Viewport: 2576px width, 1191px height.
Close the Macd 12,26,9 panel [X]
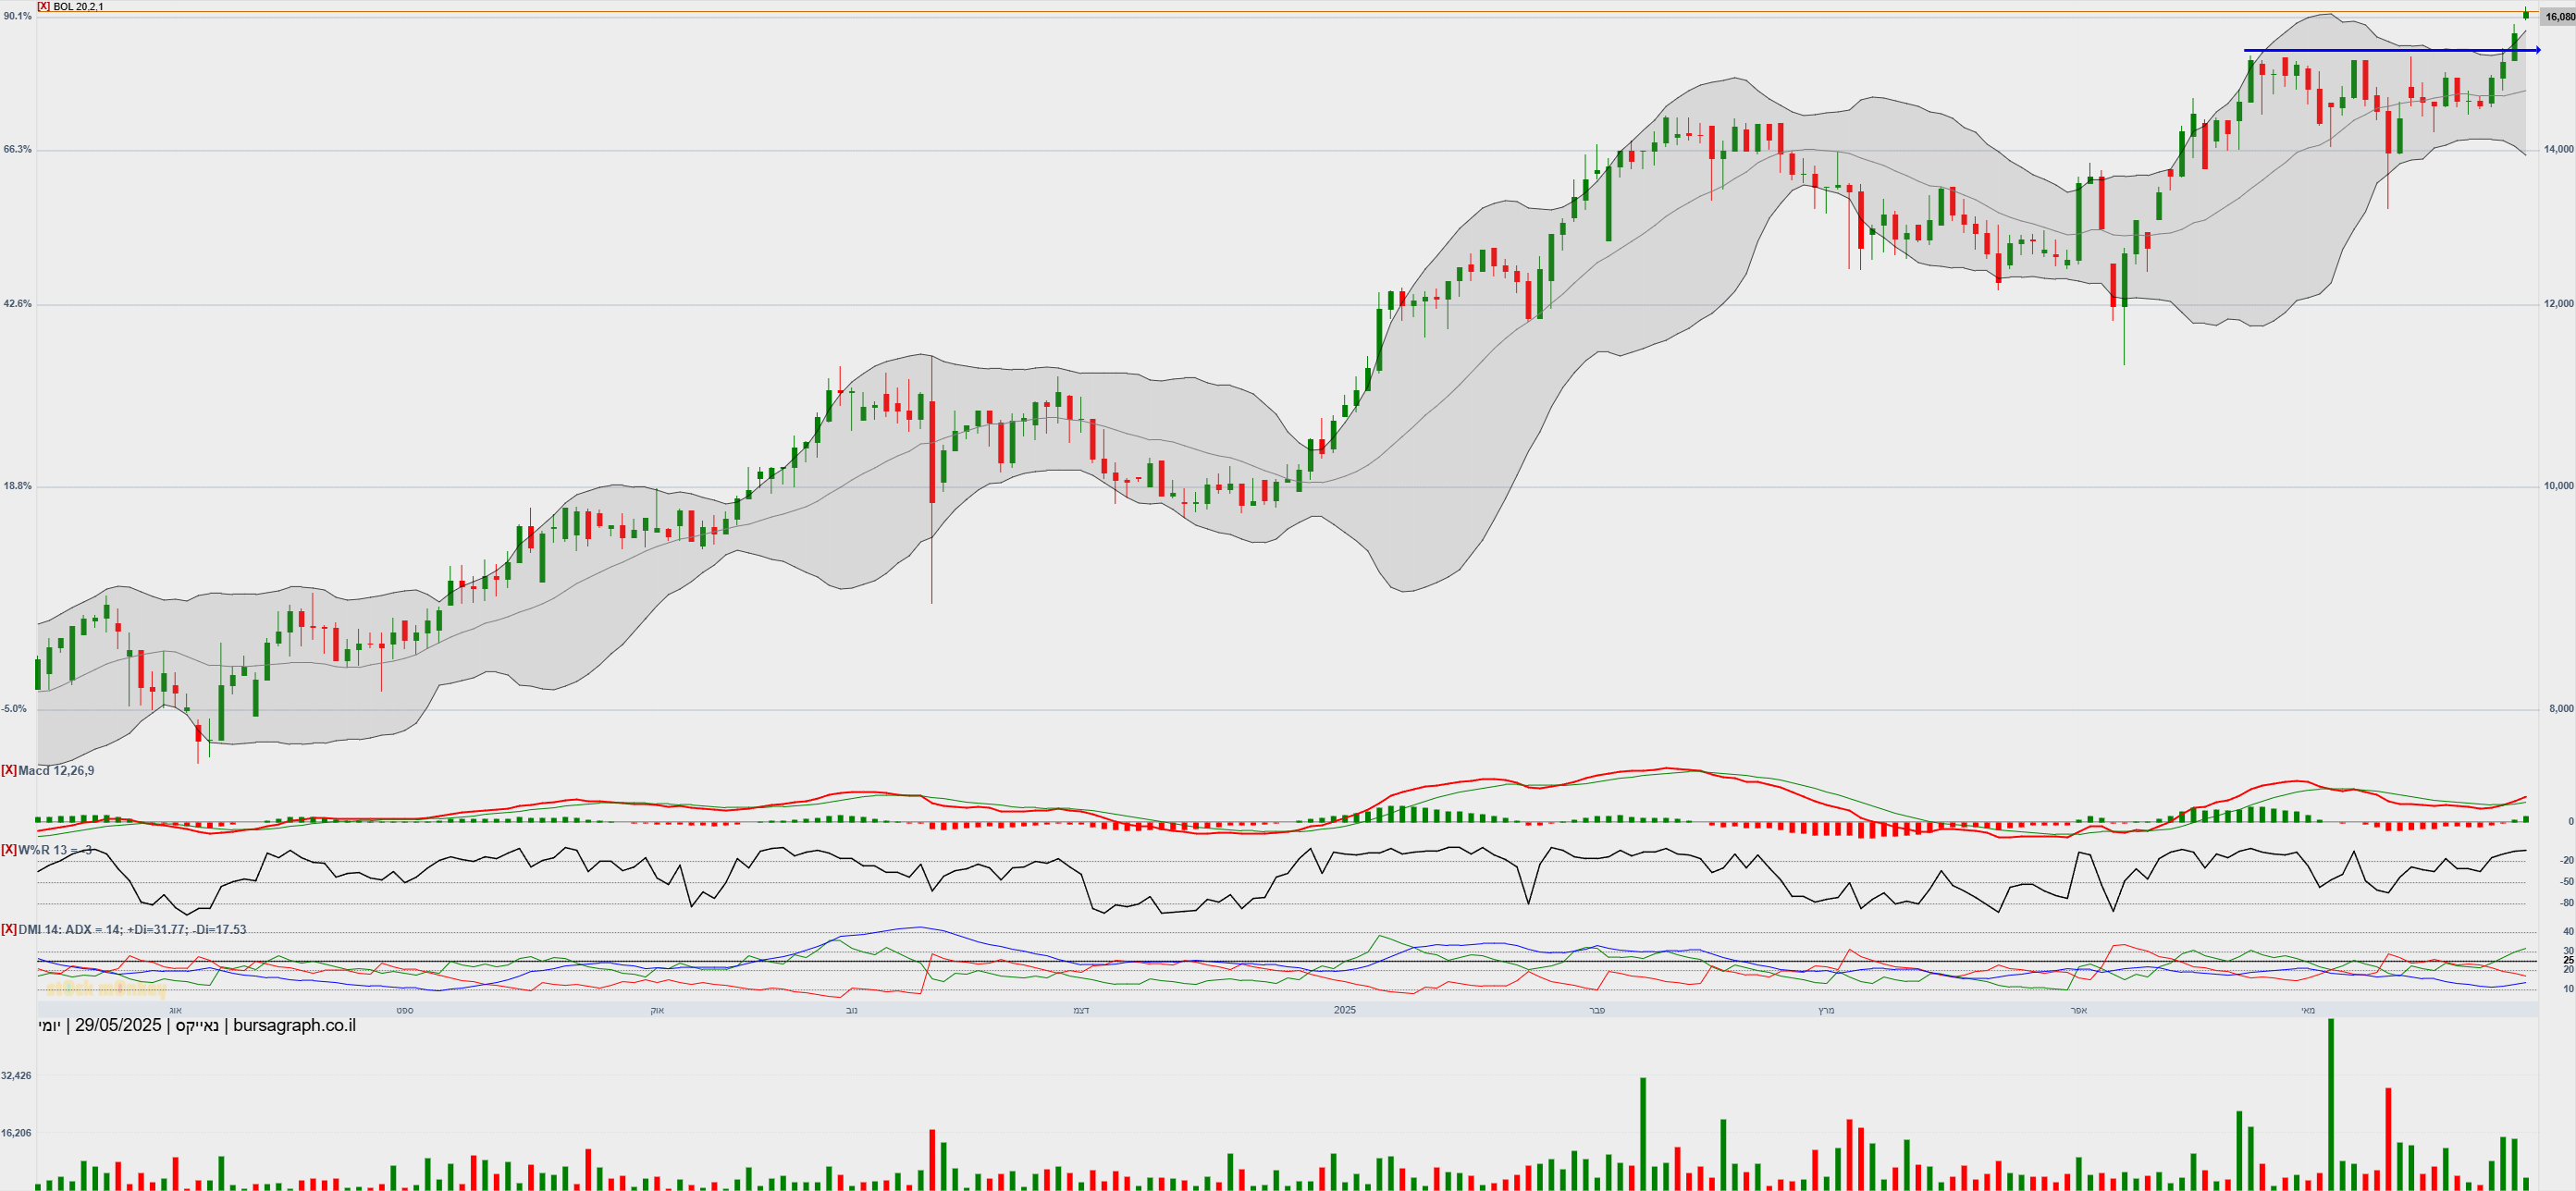8,770
